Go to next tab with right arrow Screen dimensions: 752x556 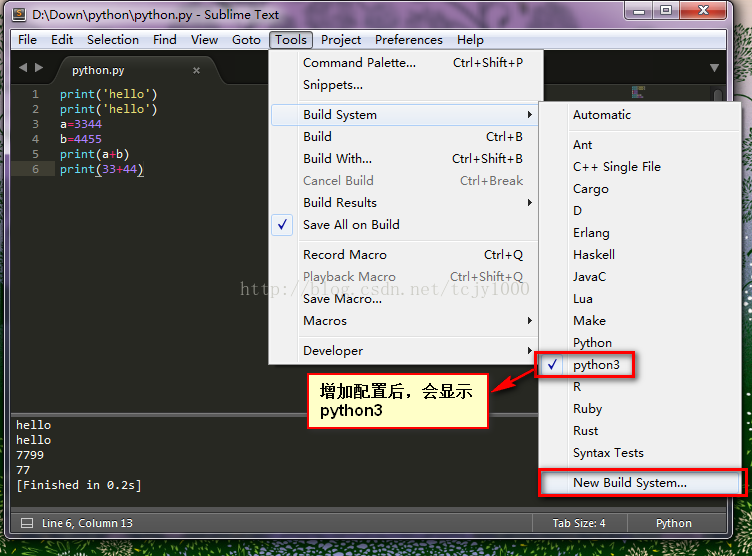coord(39,68)
